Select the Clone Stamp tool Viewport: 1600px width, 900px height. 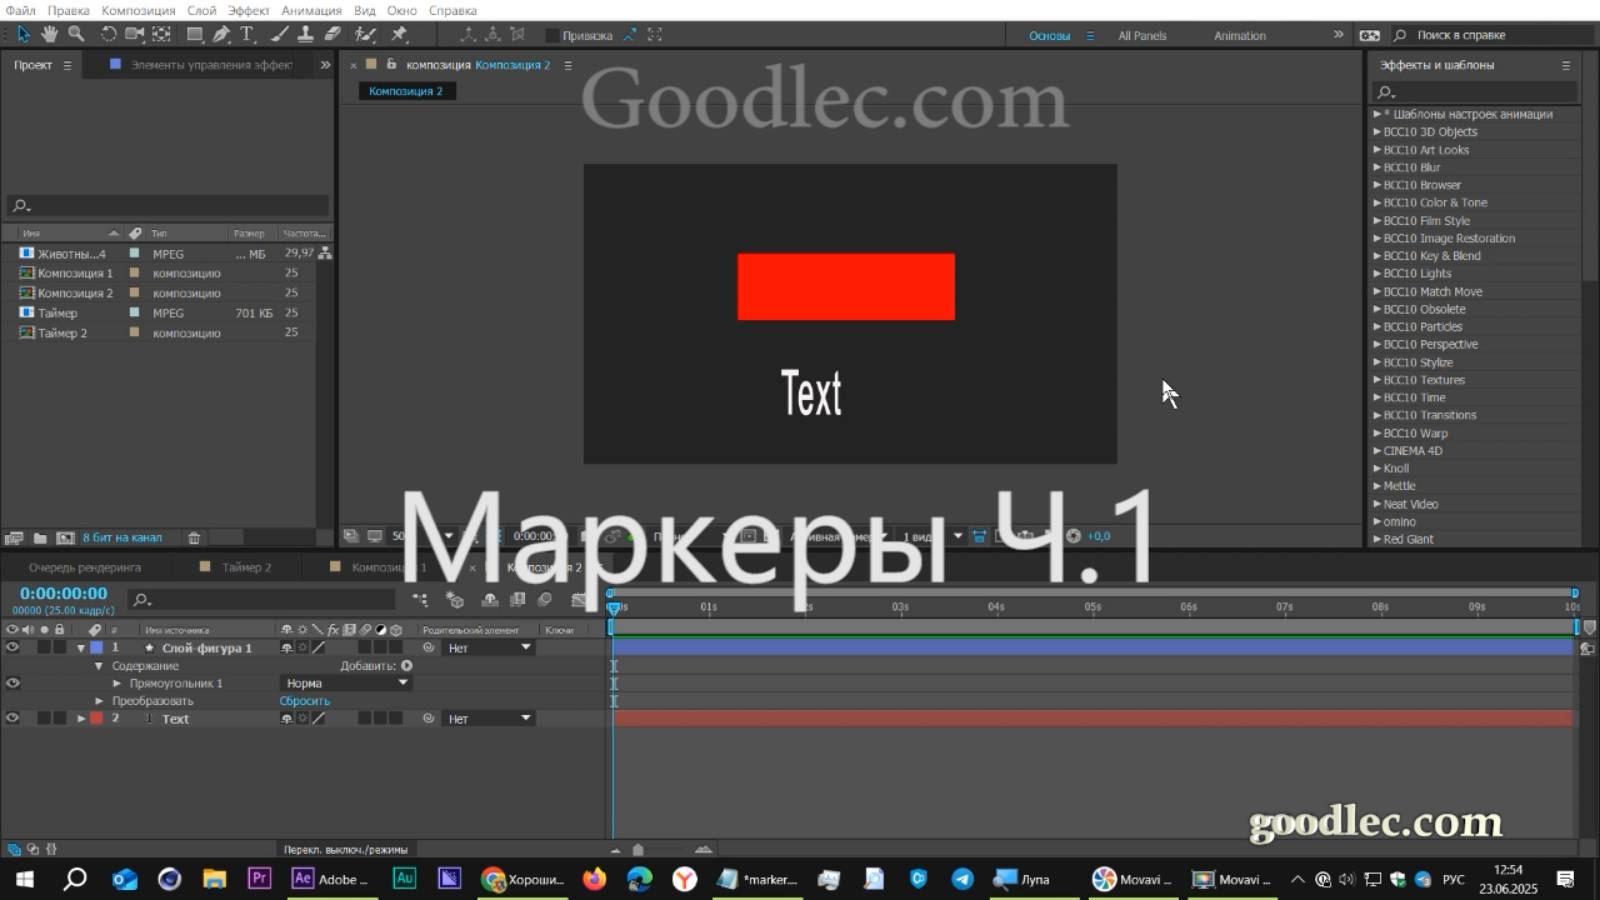pyautogui.click(x=306, y=33)
